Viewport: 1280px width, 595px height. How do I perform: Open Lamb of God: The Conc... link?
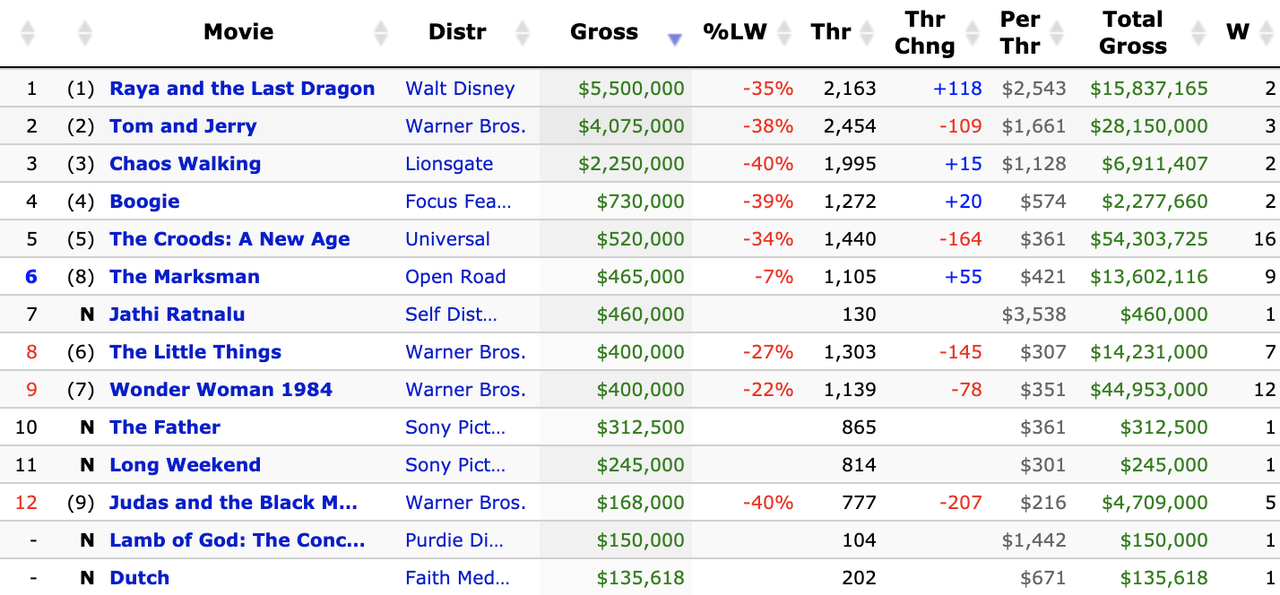(237, 540)
